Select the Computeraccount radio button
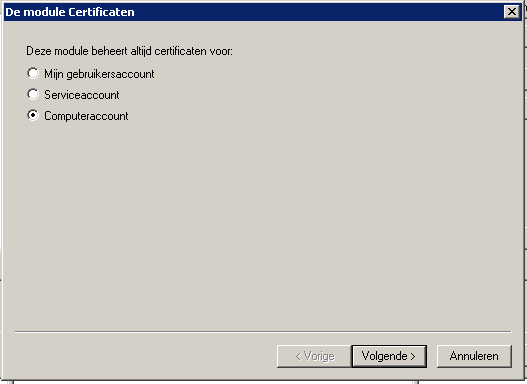Viewport: 527px width, 384px height. [33, 115]
